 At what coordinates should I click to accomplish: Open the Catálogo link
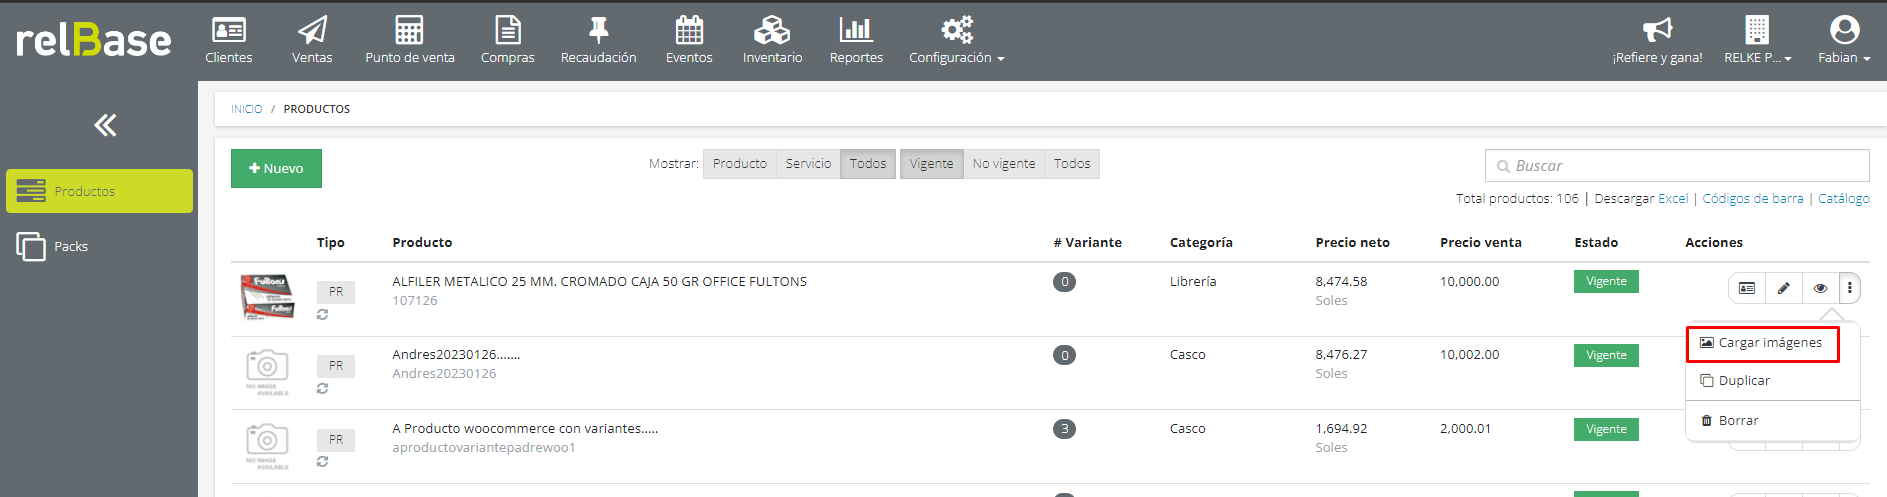click(1844, 199)
